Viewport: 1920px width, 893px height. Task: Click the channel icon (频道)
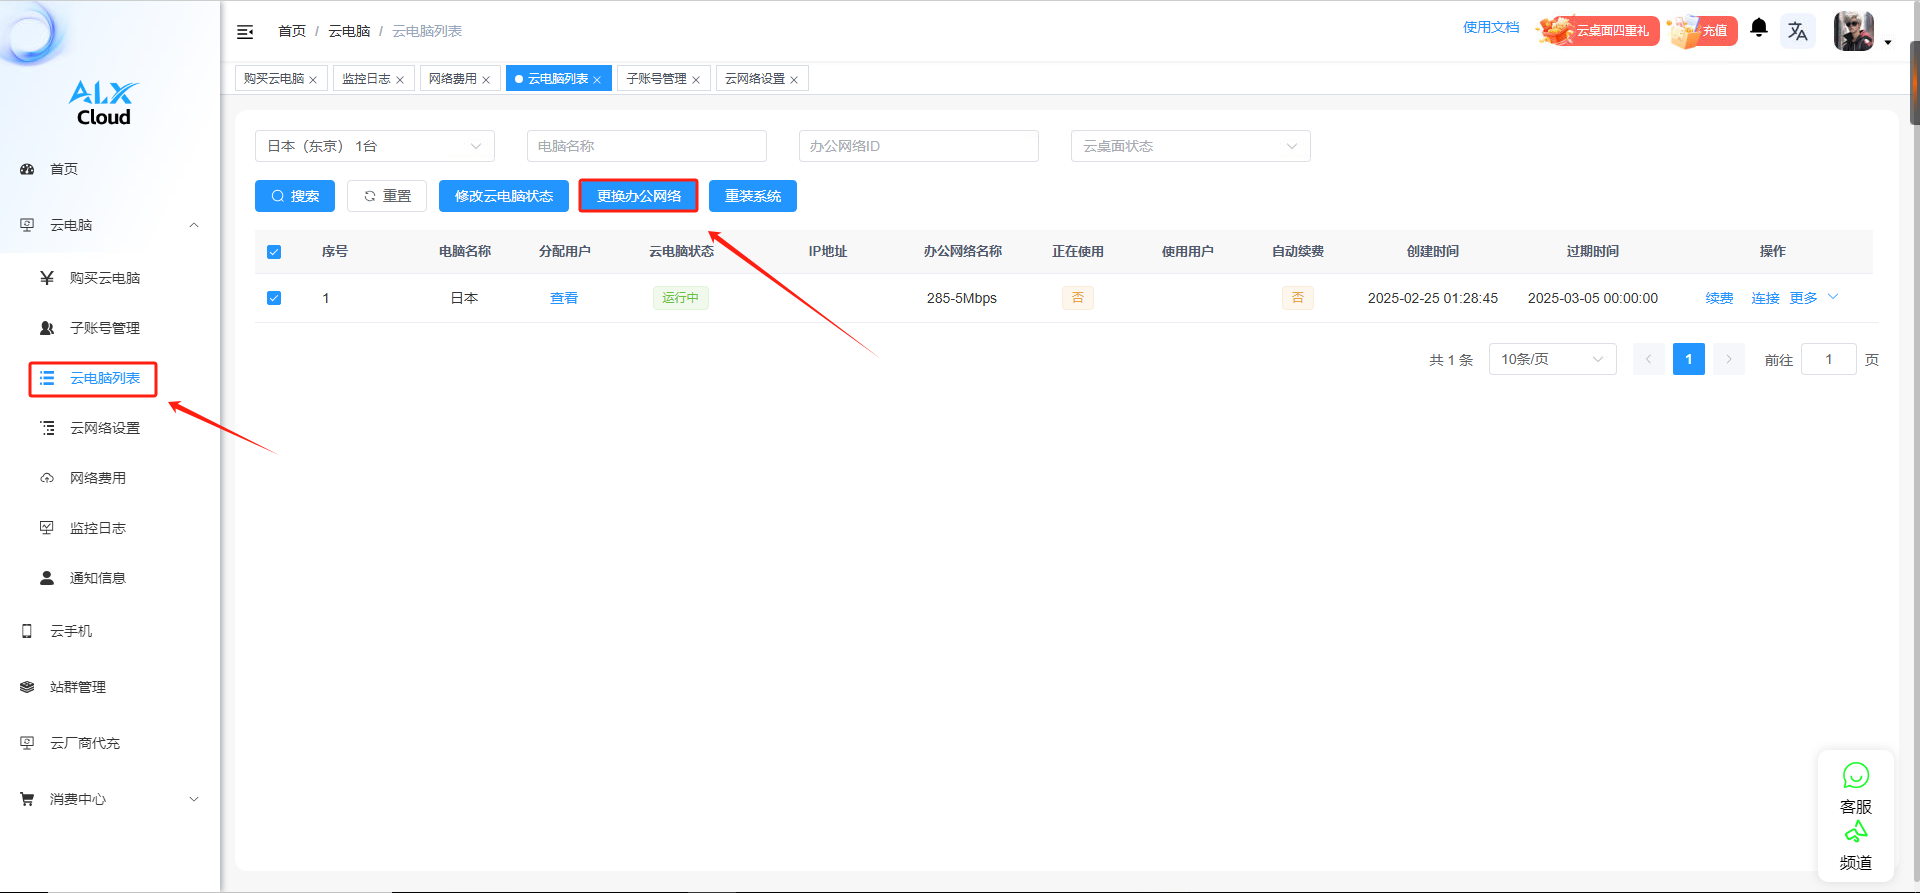click(x=1855, y=832)
